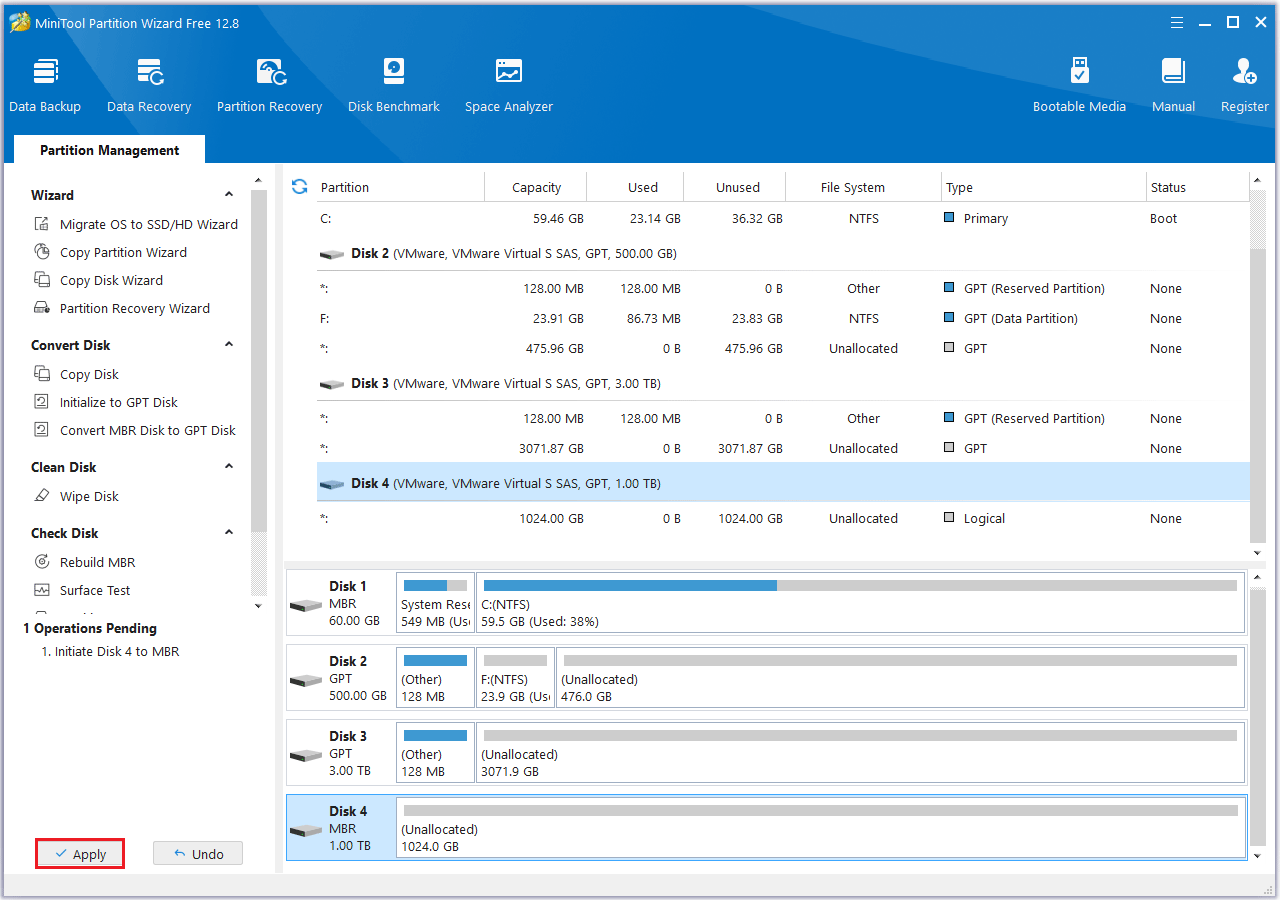Click the Wipe Disk eraser icon
1280x900 pixels.
click(x=42, y=496)
